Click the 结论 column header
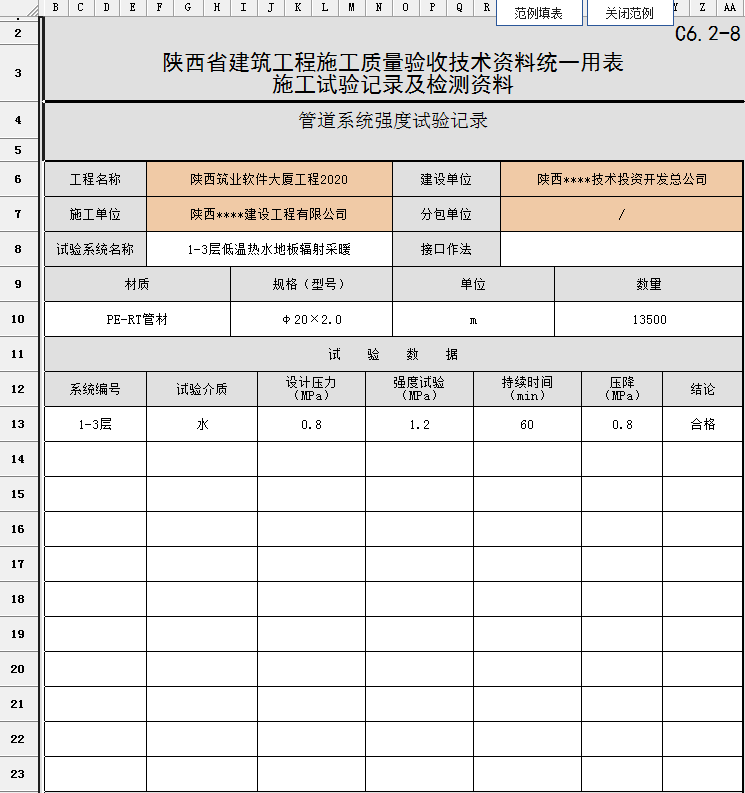The width and height of the screenshot is (745, 793). coord(703,389)
